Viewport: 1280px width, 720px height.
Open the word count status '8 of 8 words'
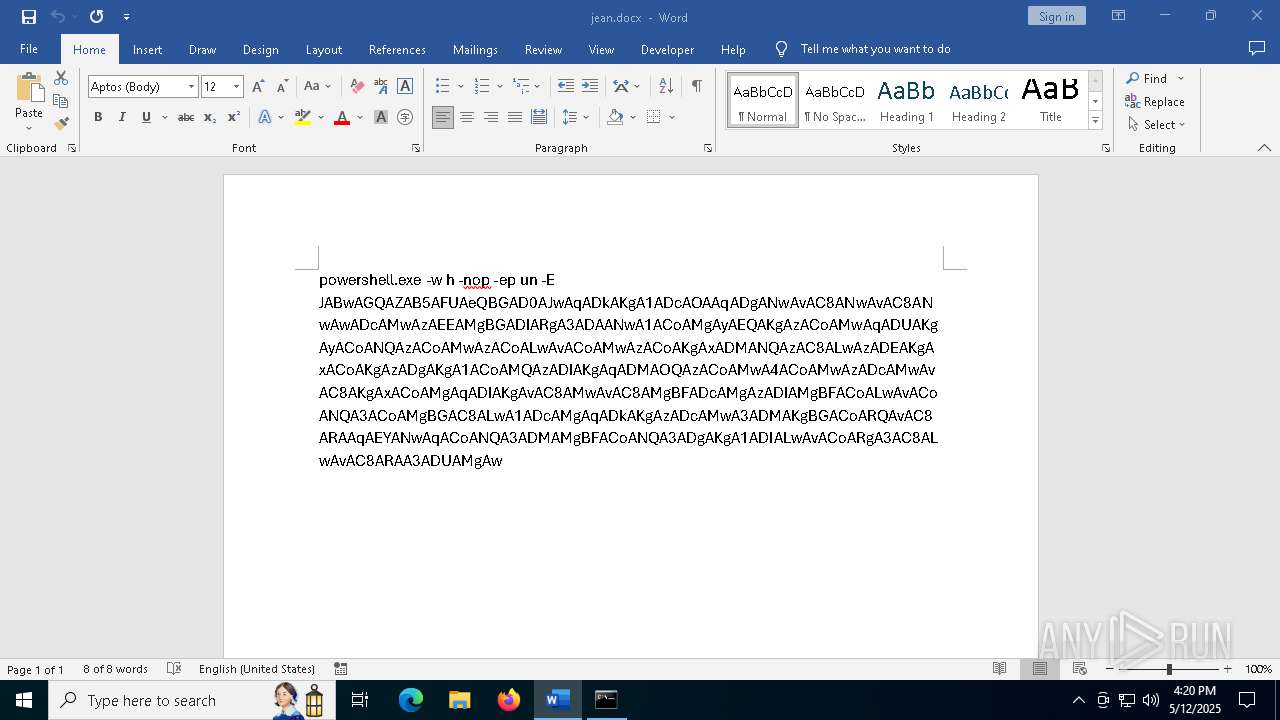point(115,669)
